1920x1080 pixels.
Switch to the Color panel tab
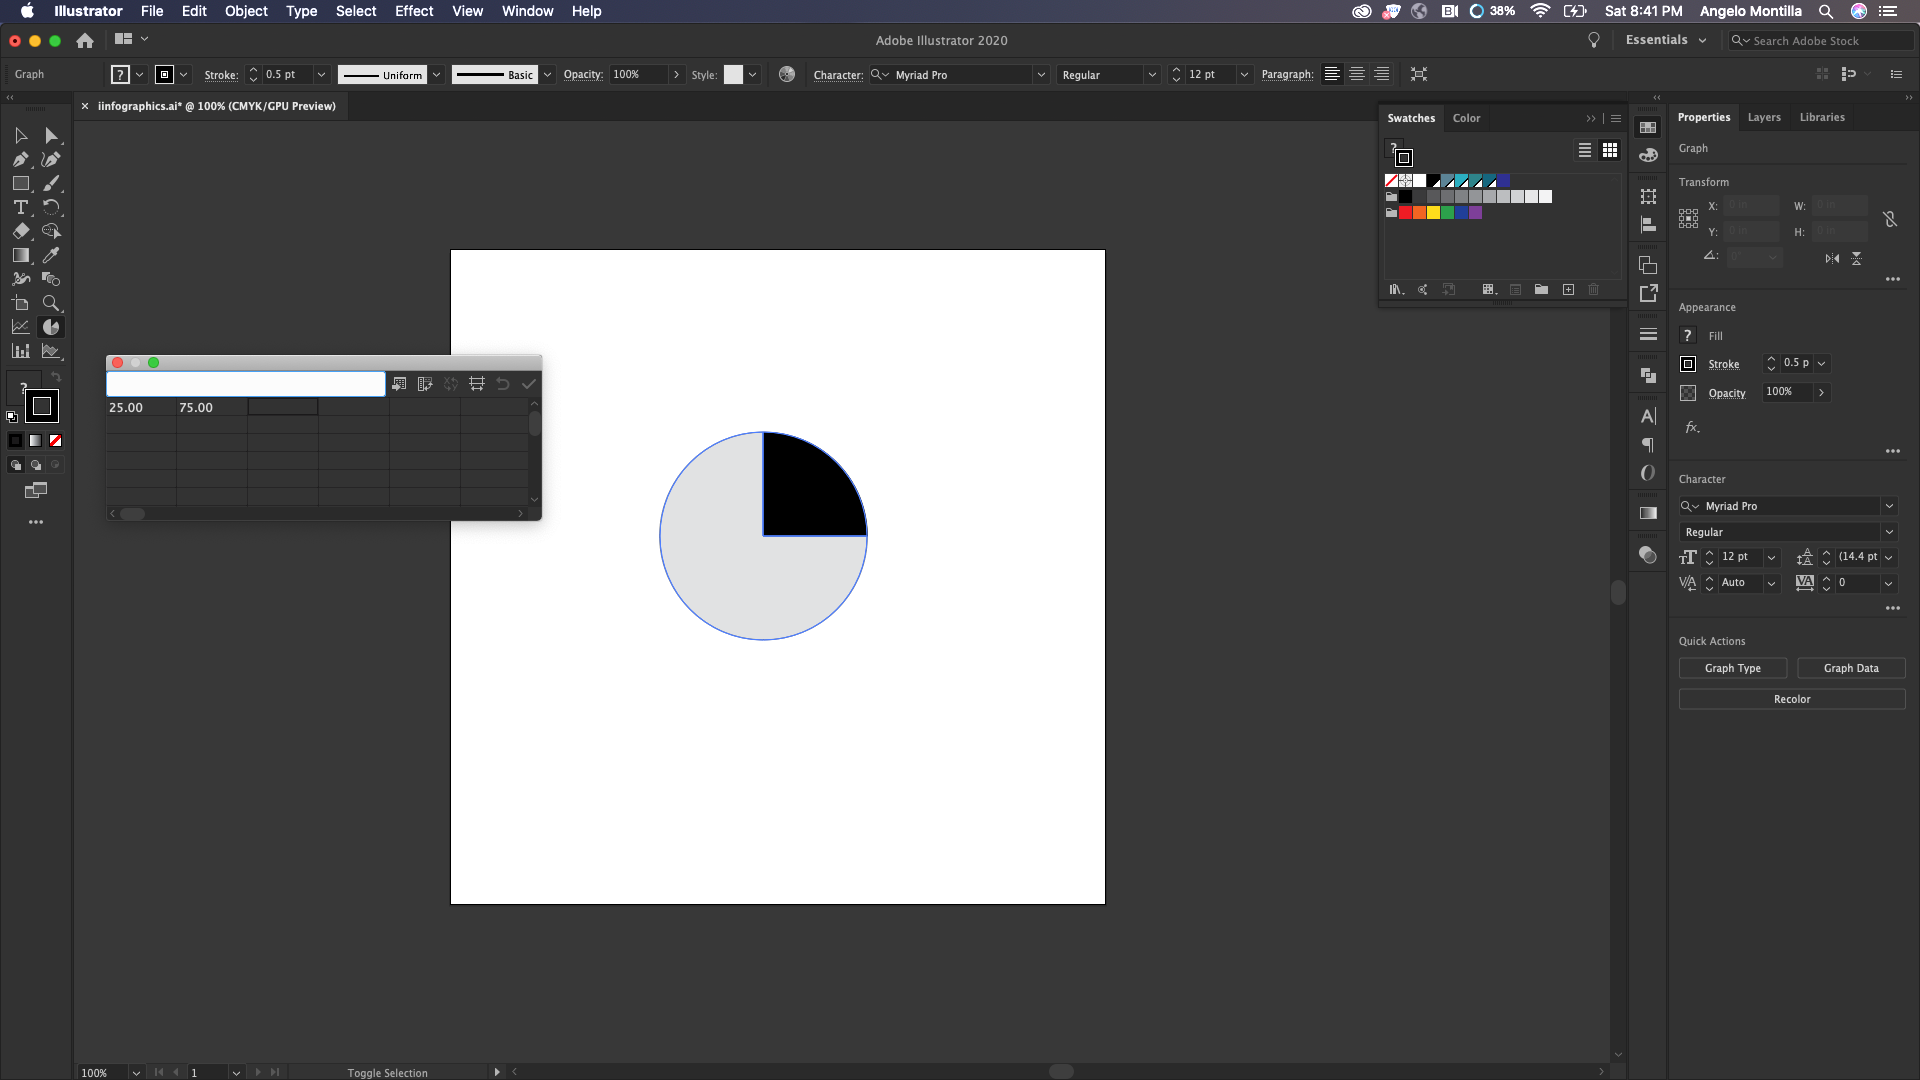pos(1466,118)
